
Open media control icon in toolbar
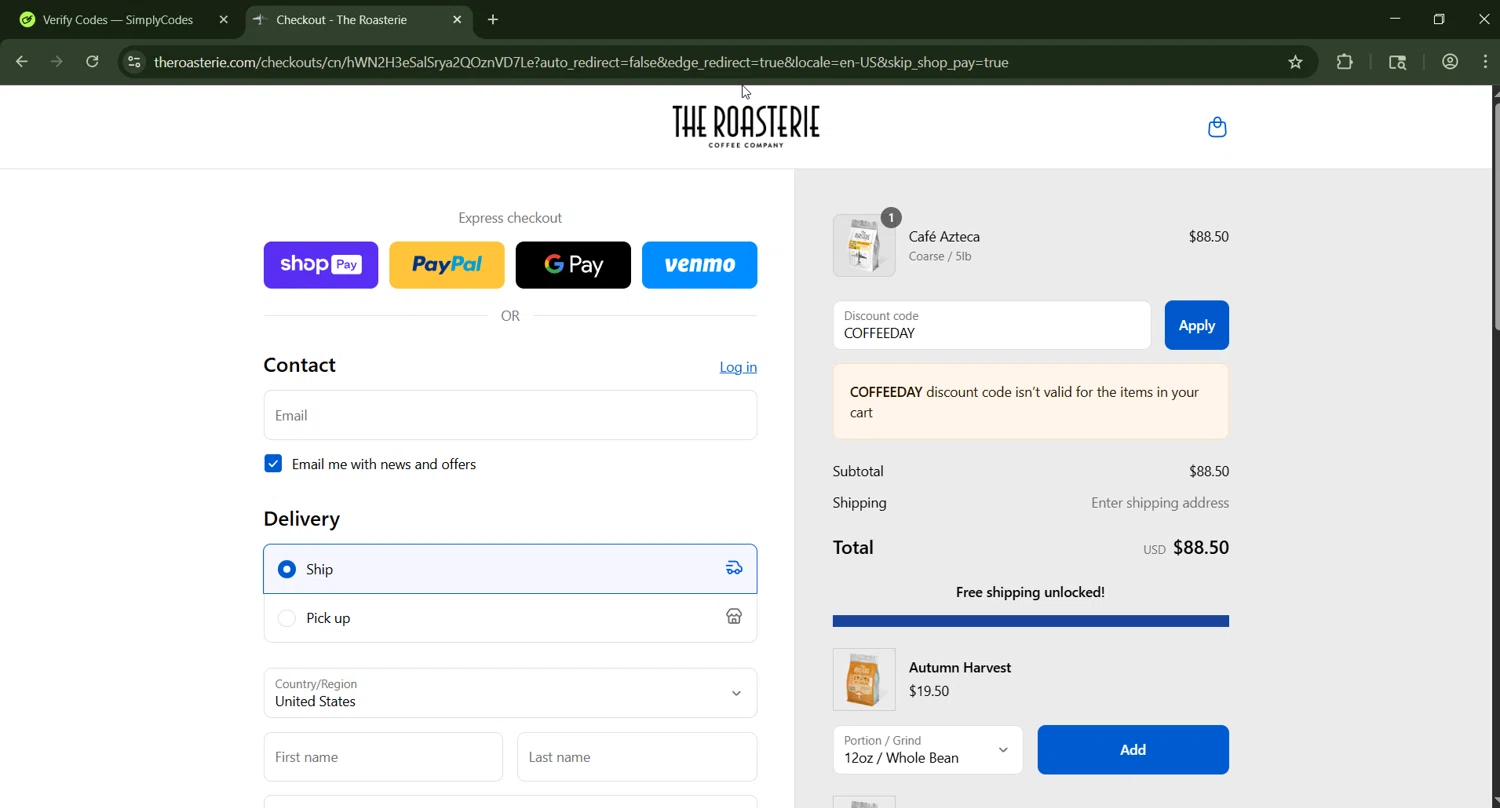[x=1398, y=62]
